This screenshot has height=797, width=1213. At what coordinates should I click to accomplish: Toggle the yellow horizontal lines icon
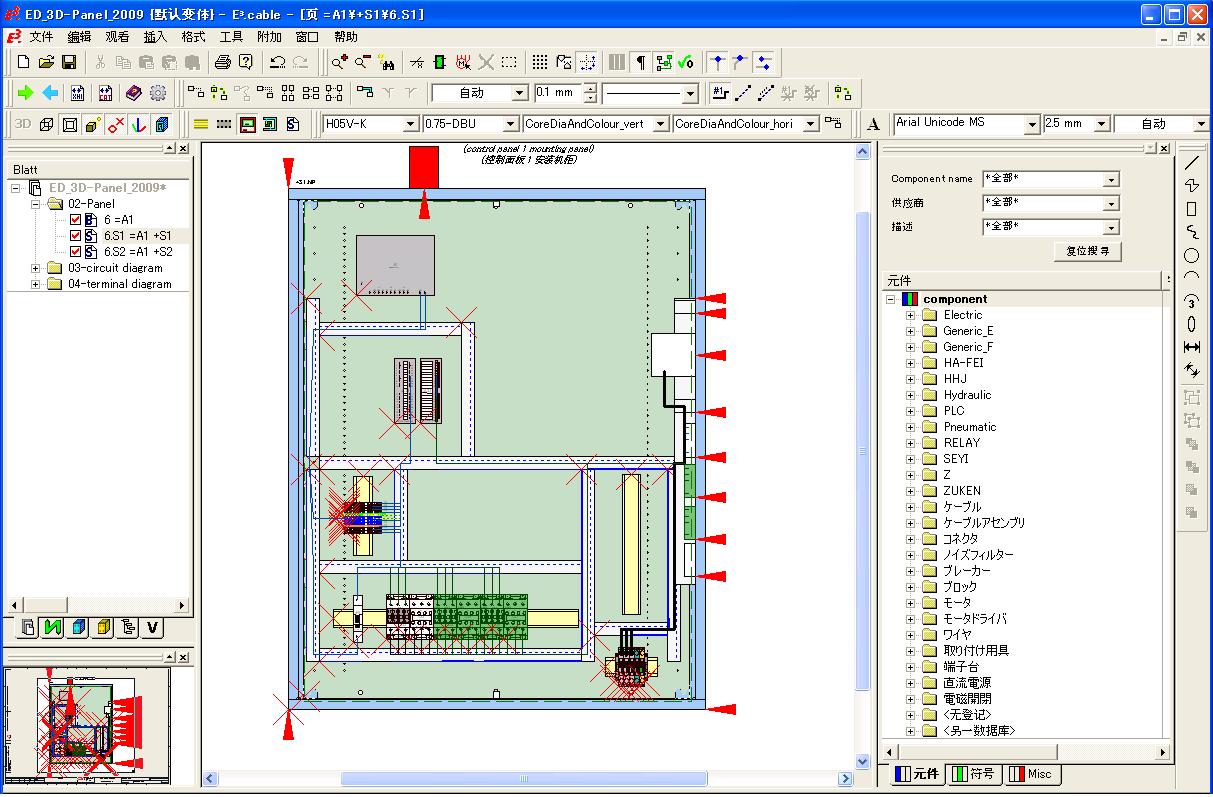[200, 124]
